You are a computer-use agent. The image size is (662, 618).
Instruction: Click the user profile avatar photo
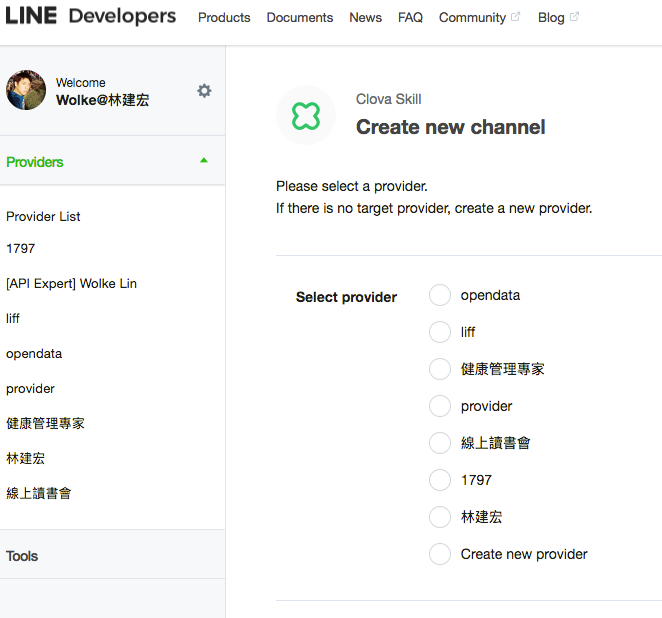coord(26,90)
